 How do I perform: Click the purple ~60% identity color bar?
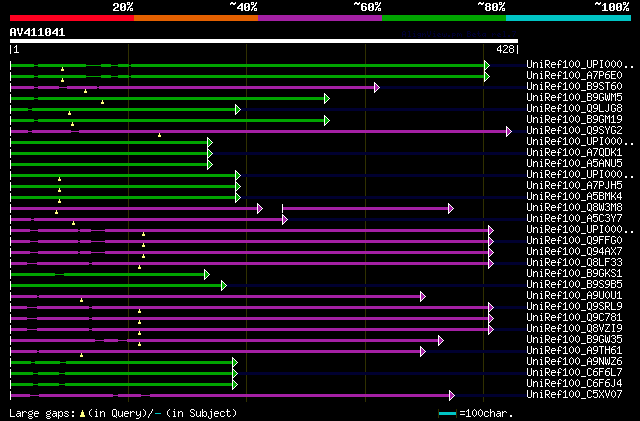click(x=320, y=18)
